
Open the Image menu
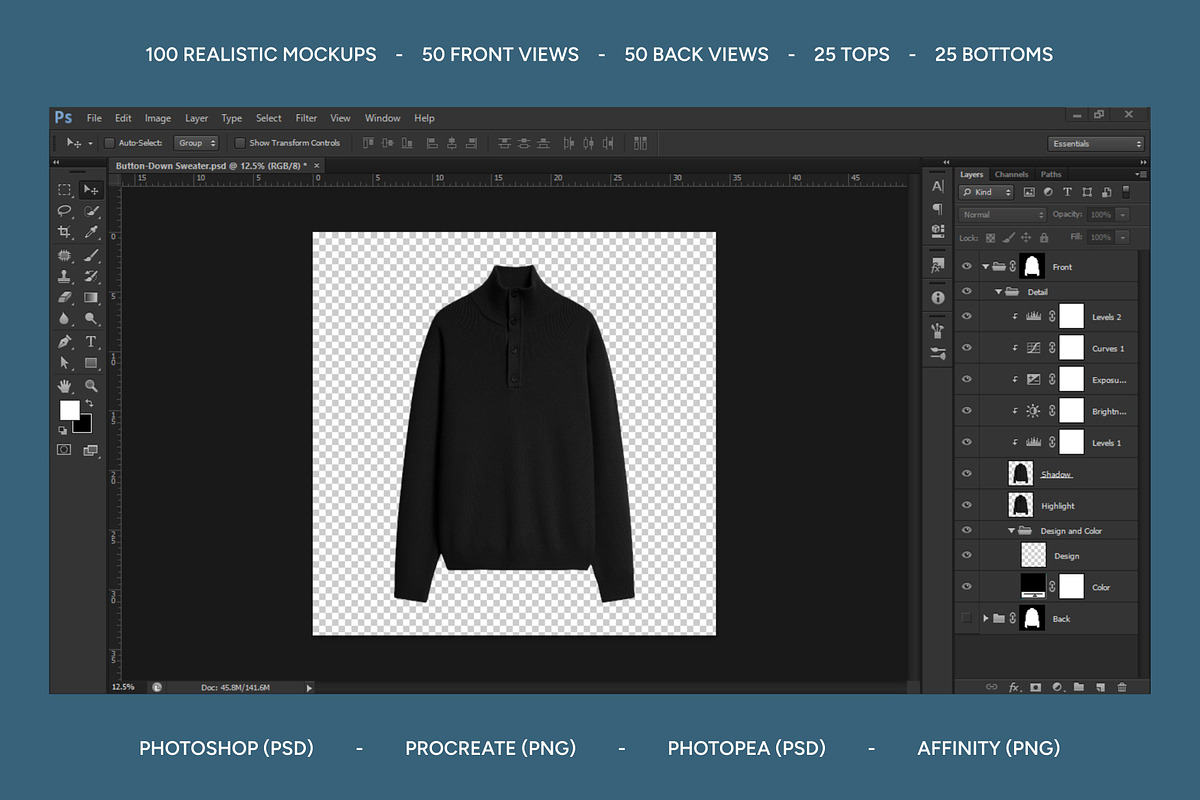158,118
